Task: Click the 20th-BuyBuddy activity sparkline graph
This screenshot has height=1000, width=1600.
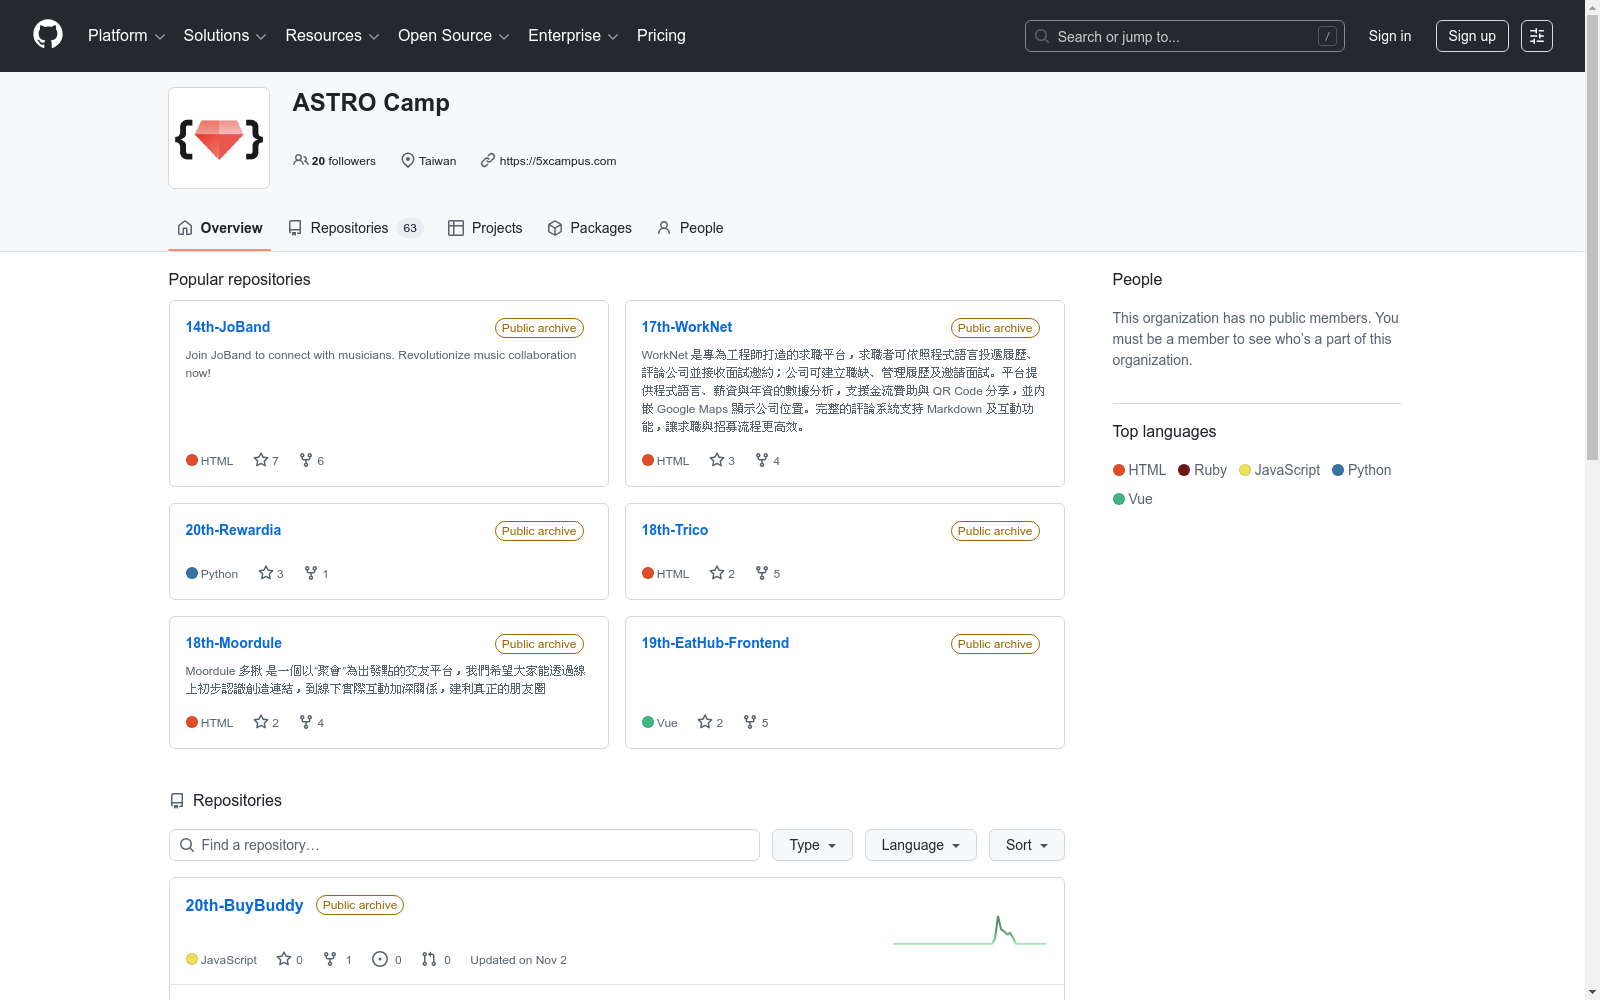Action: (969, 930)
